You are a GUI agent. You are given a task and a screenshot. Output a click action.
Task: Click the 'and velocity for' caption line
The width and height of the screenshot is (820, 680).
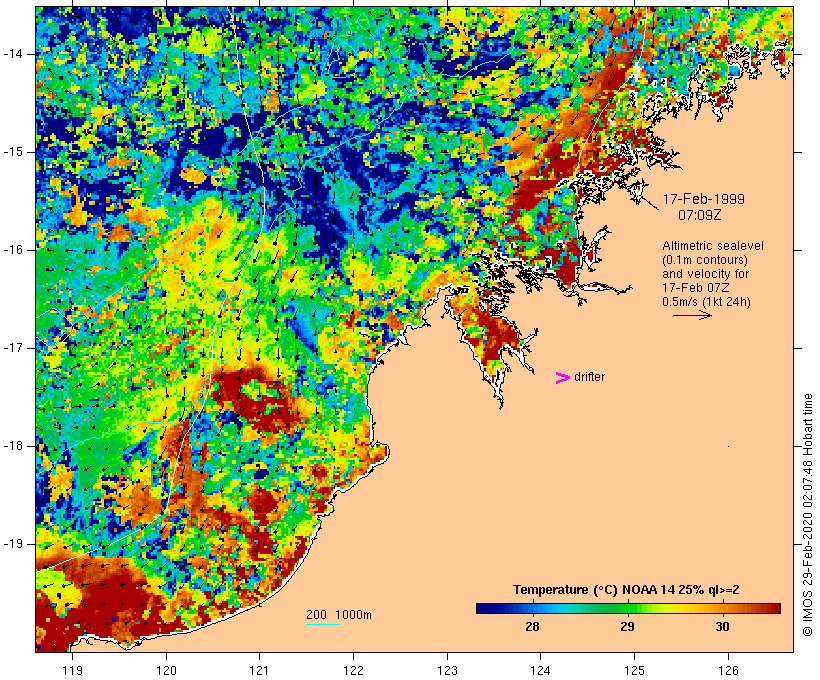click(705, 274)
